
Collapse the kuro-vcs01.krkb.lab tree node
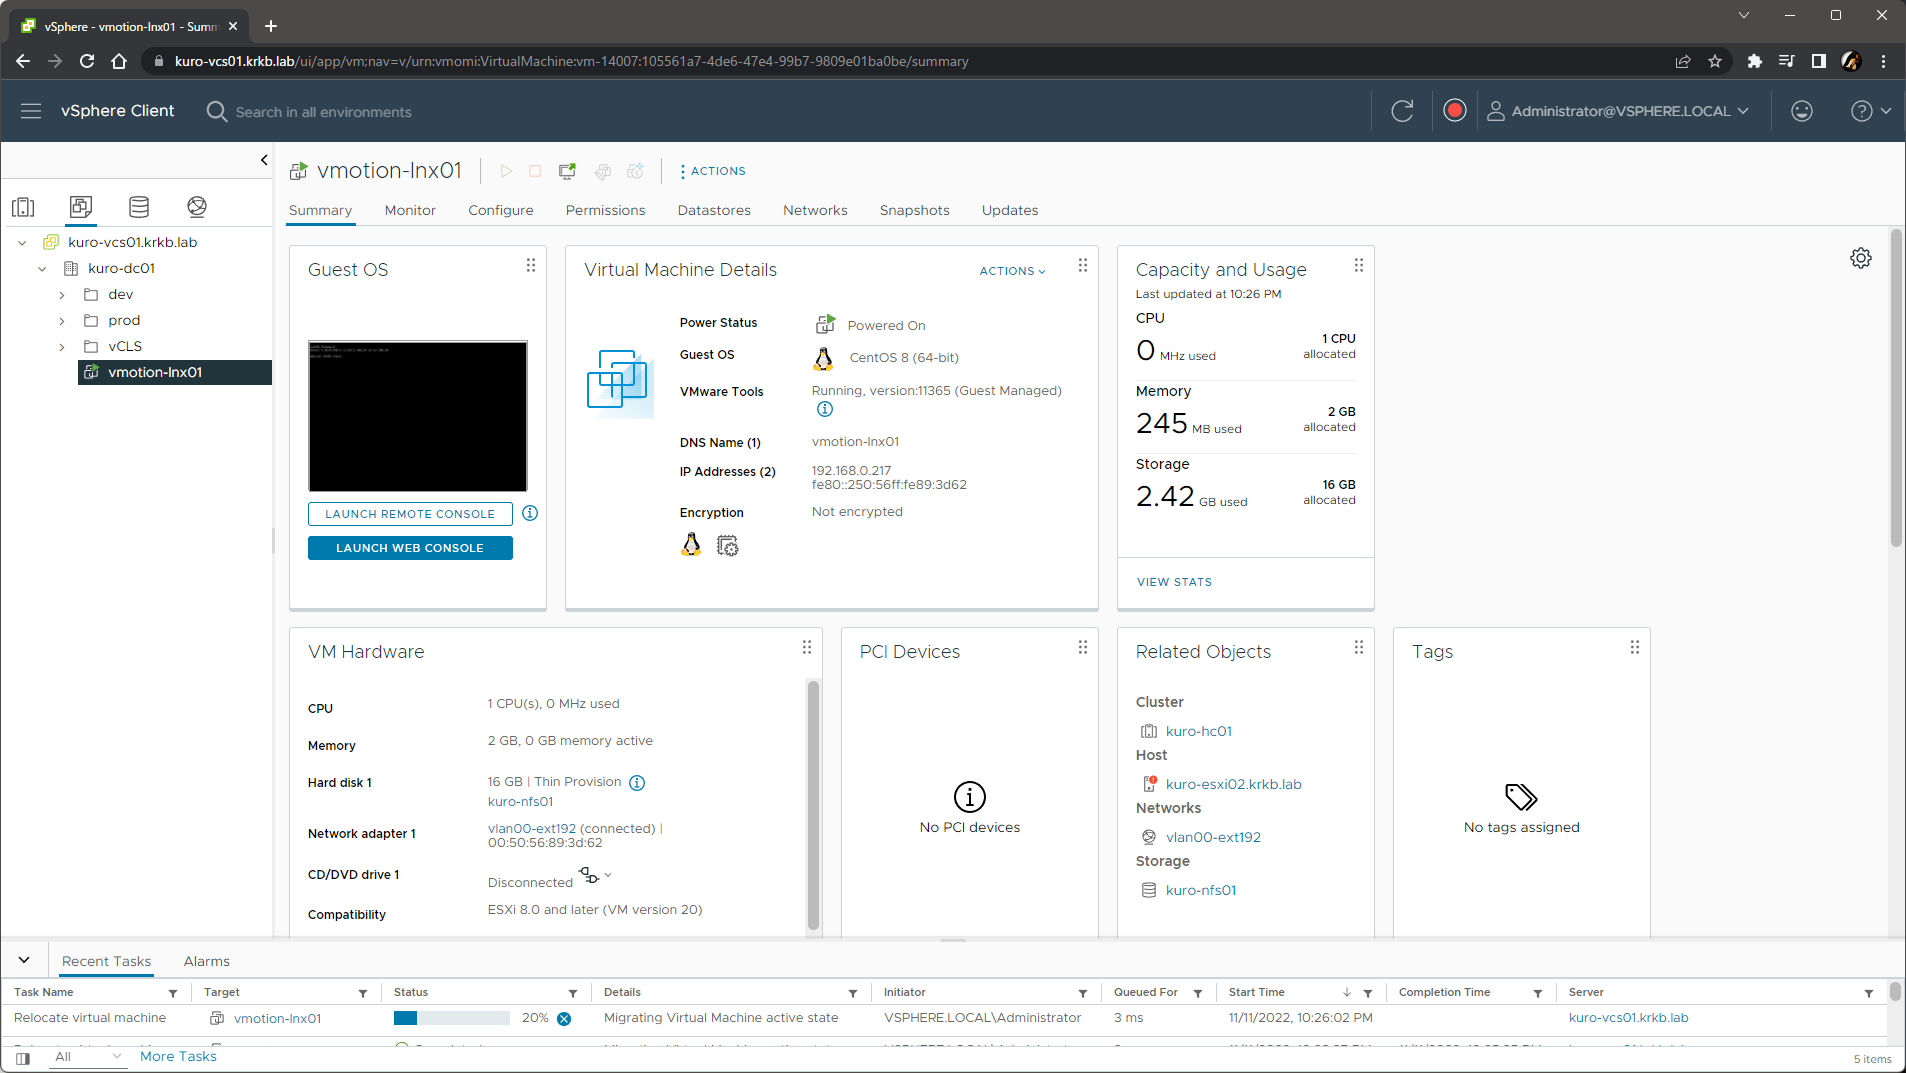tap(21, 242)
